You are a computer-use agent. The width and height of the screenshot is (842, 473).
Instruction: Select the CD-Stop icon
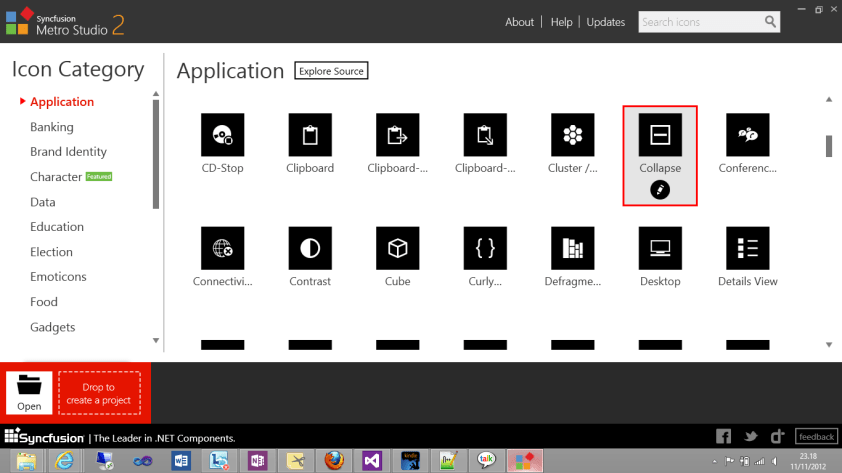click(222, 134)
